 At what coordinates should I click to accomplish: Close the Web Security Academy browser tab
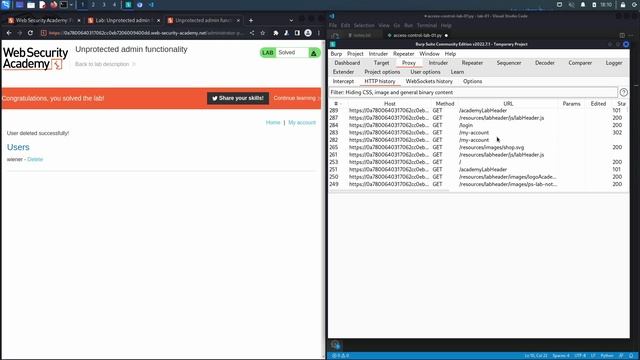79,20
